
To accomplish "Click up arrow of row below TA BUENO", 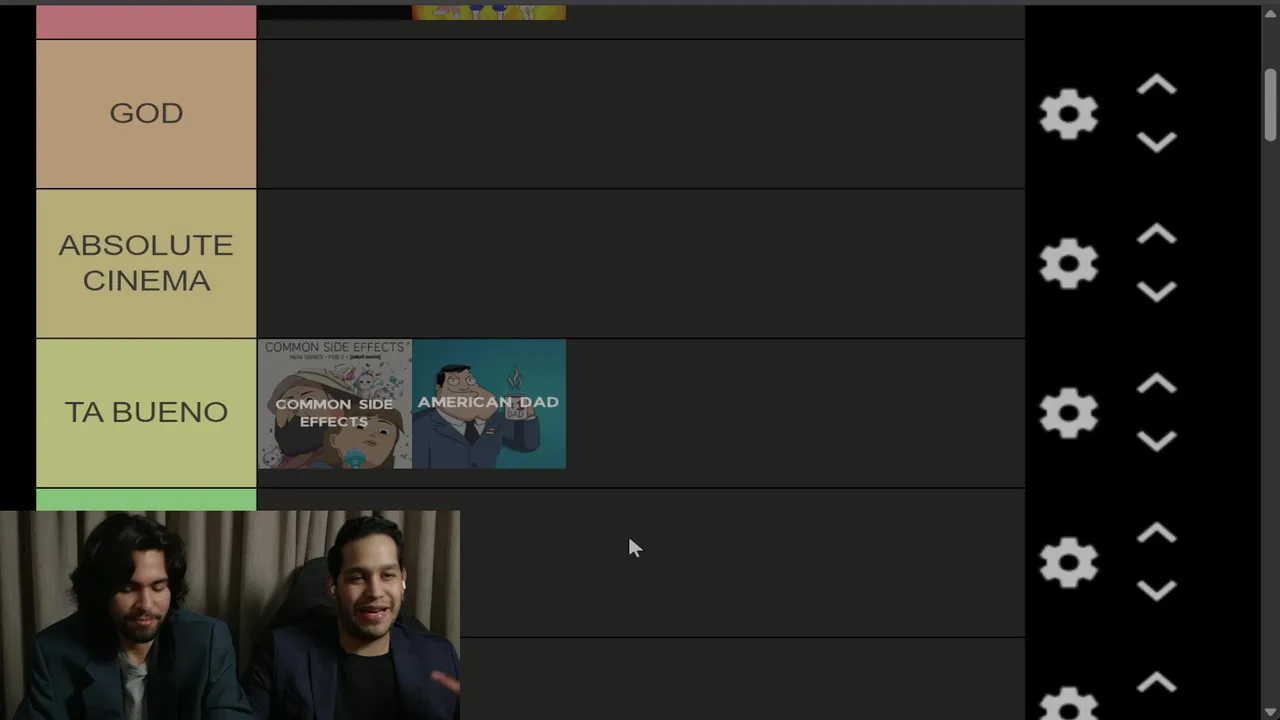I will click(x=1157, y=534).
